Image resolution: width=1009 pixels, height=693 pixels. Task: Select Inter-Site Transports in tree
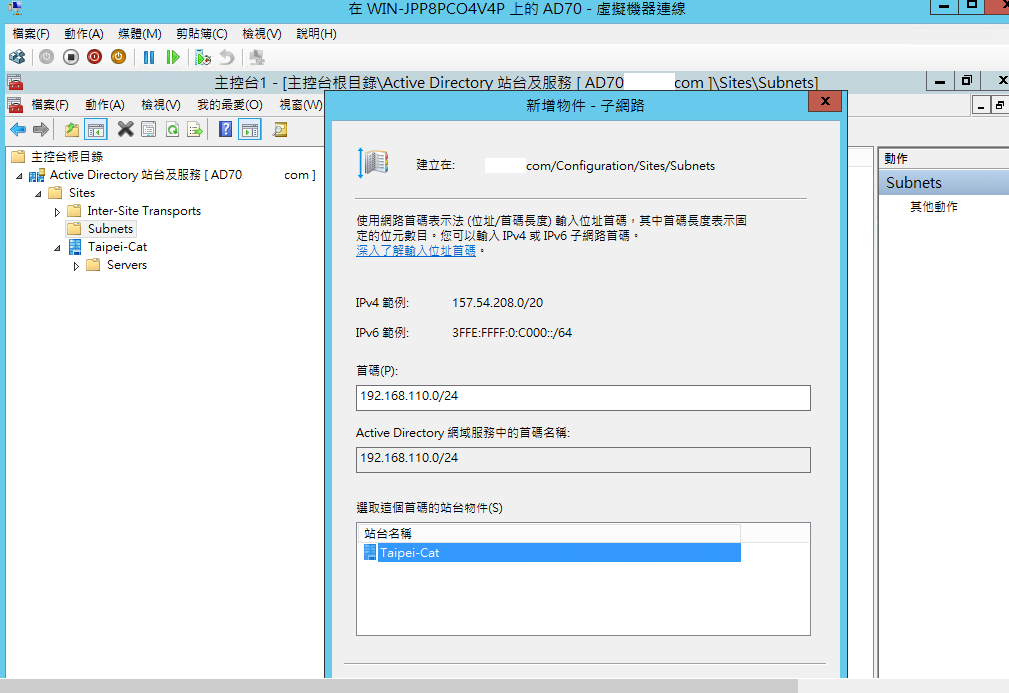tap(144, 210)
